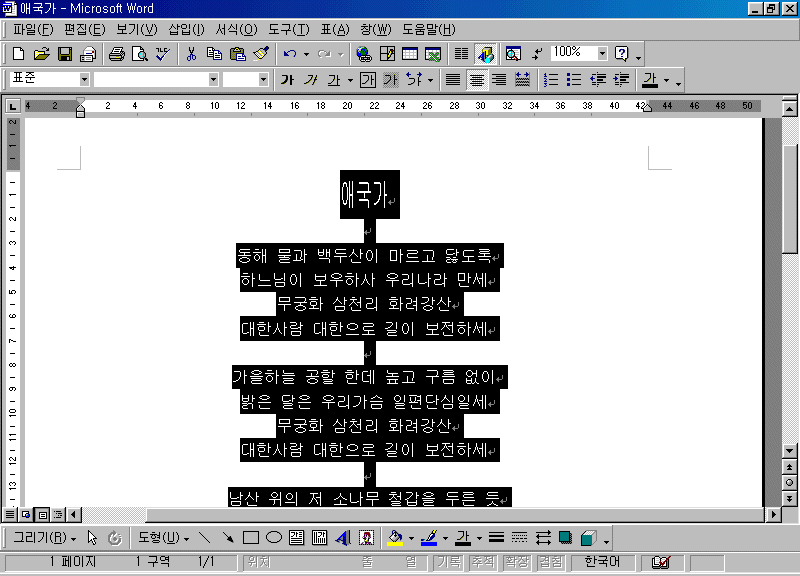
Task: Open the 편집(E) menu
Action: tap(85, 30)
